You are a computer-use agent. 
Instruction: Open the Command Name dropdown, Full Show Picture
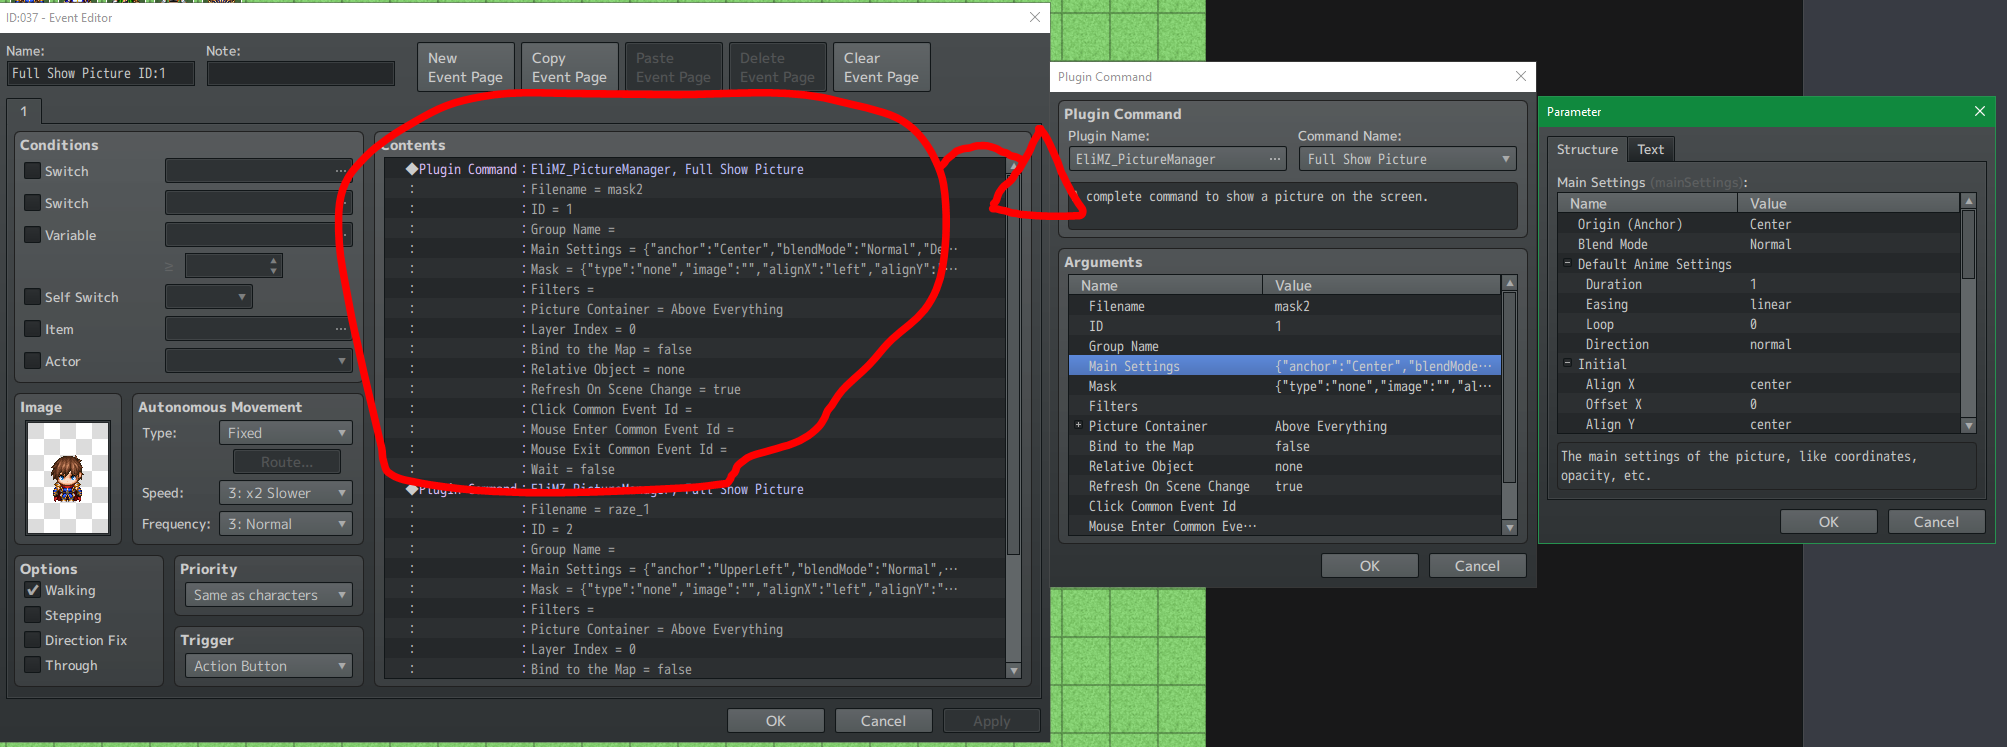tap(1407, 159)
